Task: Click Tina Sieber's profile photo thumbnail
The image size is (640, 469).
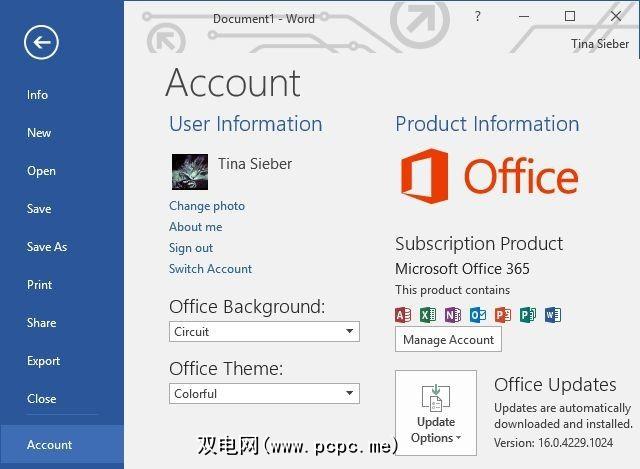Action: [x=190, y=171]
